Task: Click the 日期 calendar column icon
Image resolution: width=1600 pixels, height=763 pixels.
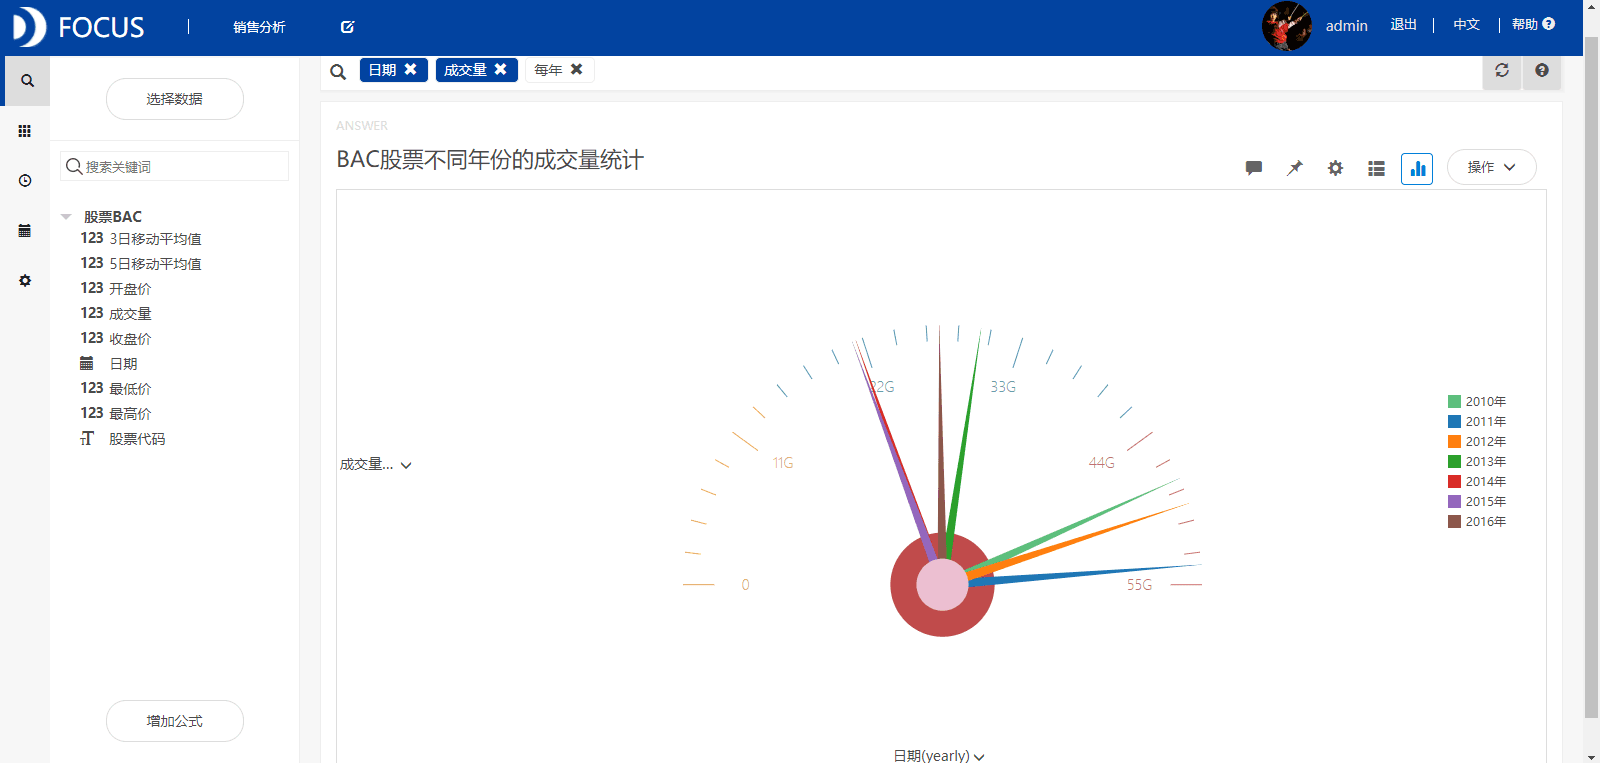Action: point(87,363)
